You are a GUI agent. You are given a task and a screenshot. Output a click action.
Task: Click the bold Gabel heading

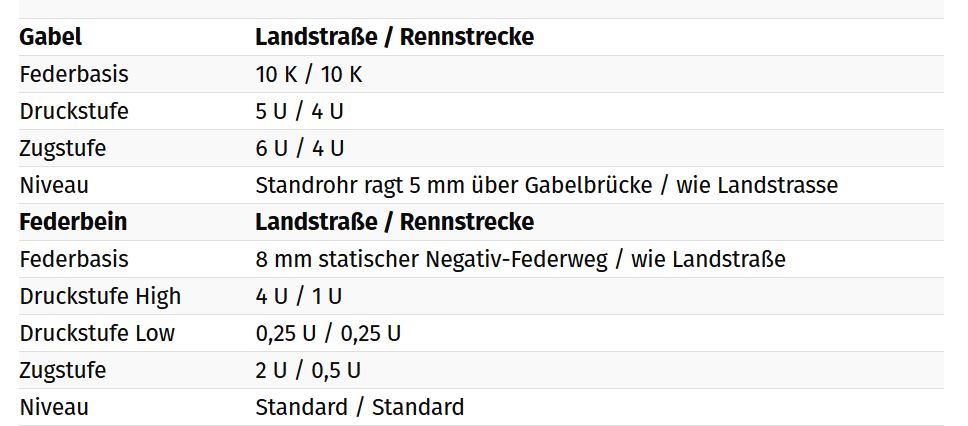(51, 37)
